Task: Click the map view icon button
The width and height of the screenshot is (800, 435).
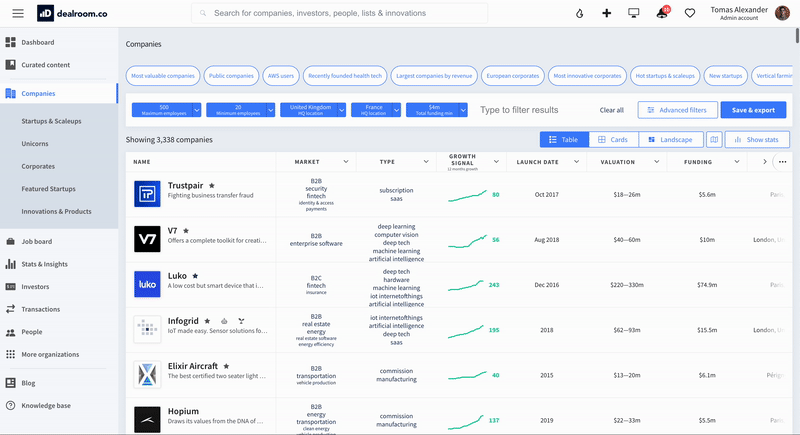Action: tap(714, 140)
